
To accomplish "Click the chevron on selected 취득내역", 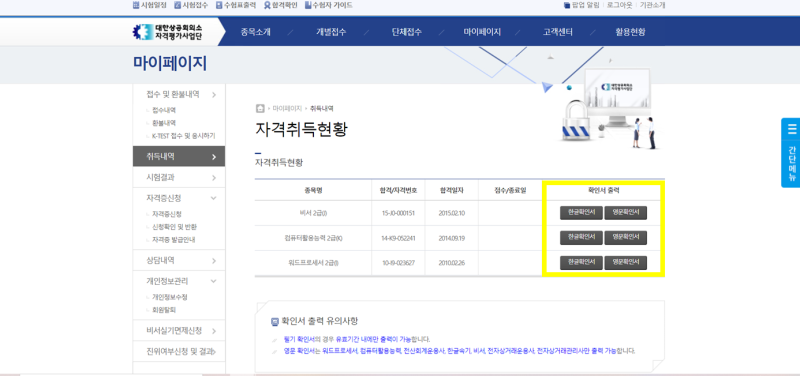I will 214,157.
